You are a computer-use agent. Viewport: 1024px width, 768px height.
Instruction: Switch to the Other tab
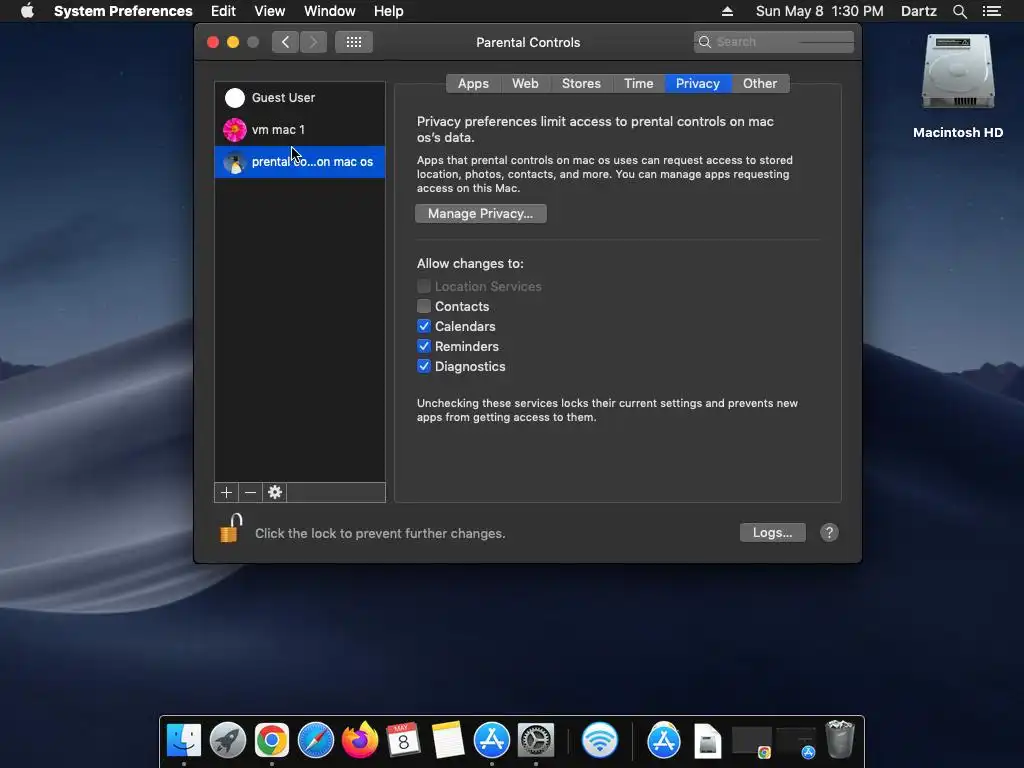pyautogui.click(x=760, y=84)
